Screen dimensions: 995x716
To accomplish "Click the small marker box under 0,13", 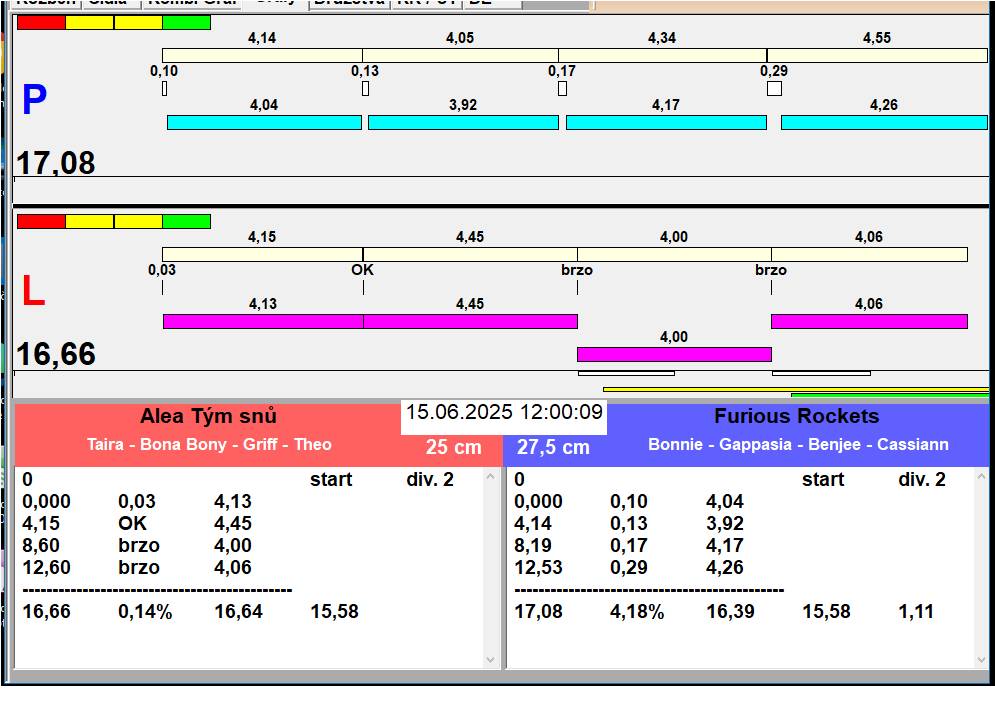I will click(365, 89).
